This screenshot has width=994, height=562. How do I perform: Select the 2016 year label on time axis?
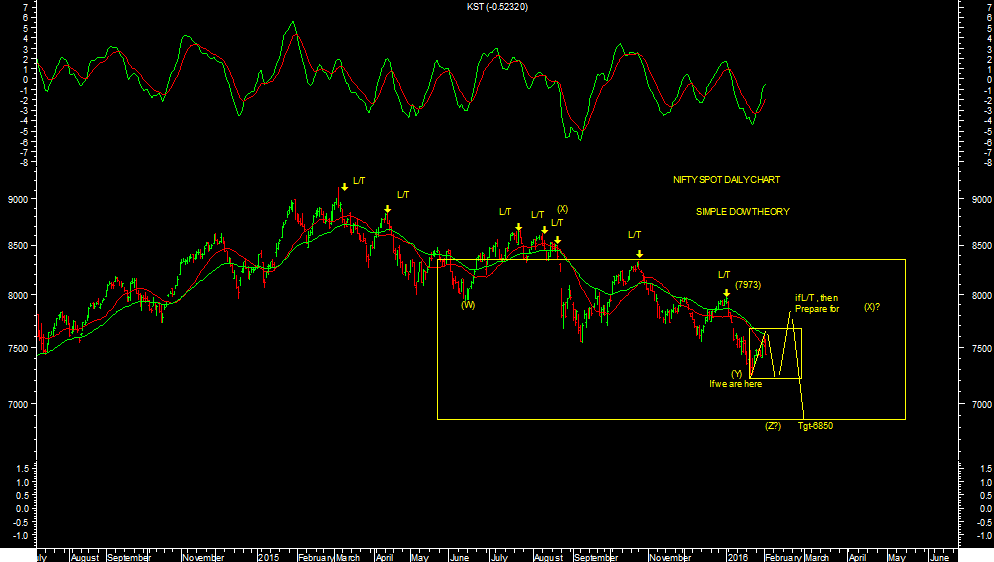[738, 555]
